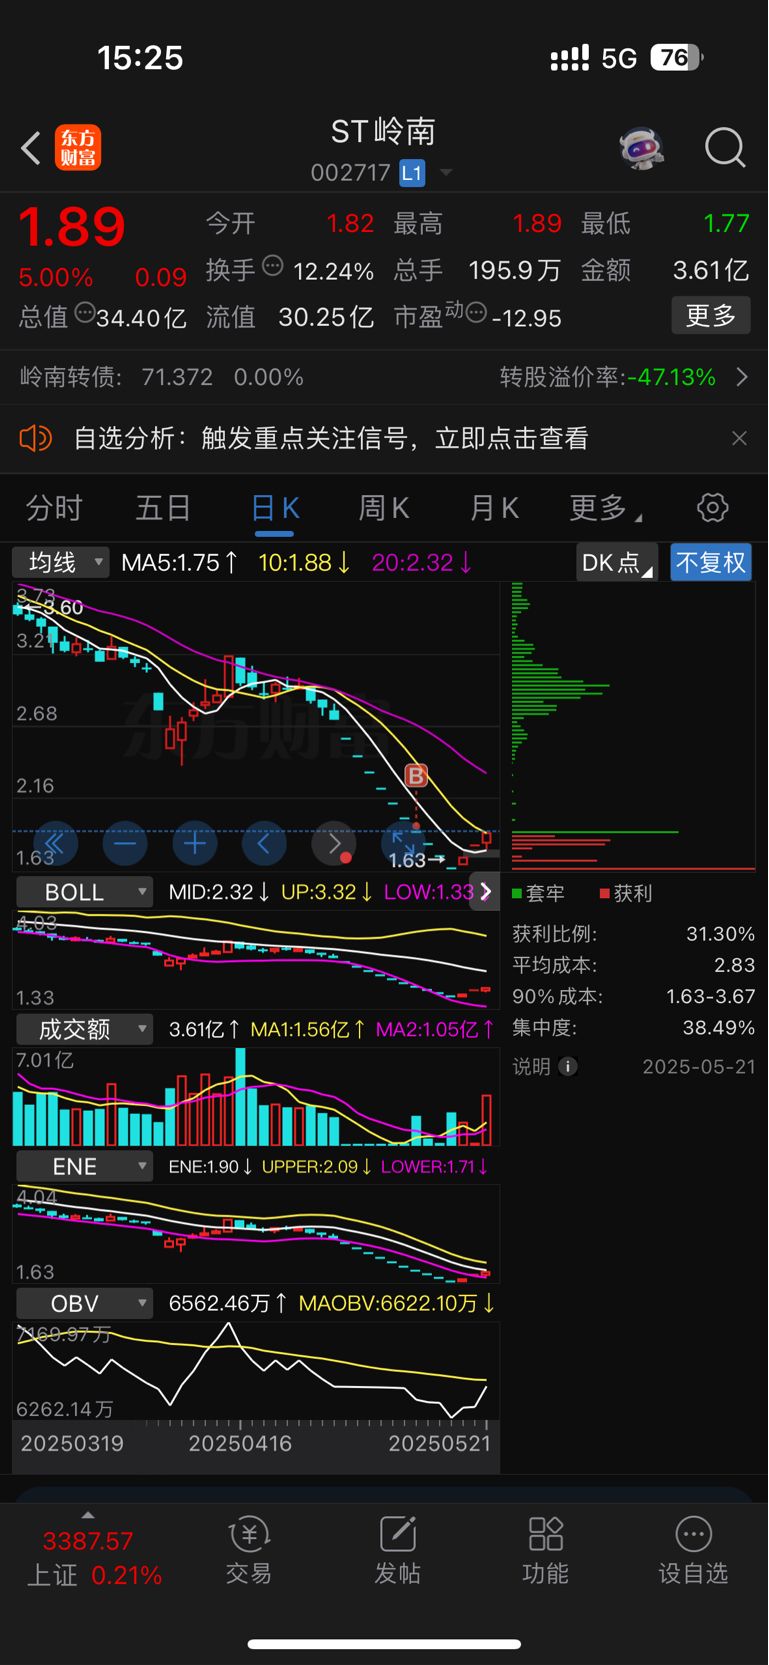The width and height of the screenshot is (769, 1665).
Task: Open the BOLL indicator dropdown
Action: (85, 892)
